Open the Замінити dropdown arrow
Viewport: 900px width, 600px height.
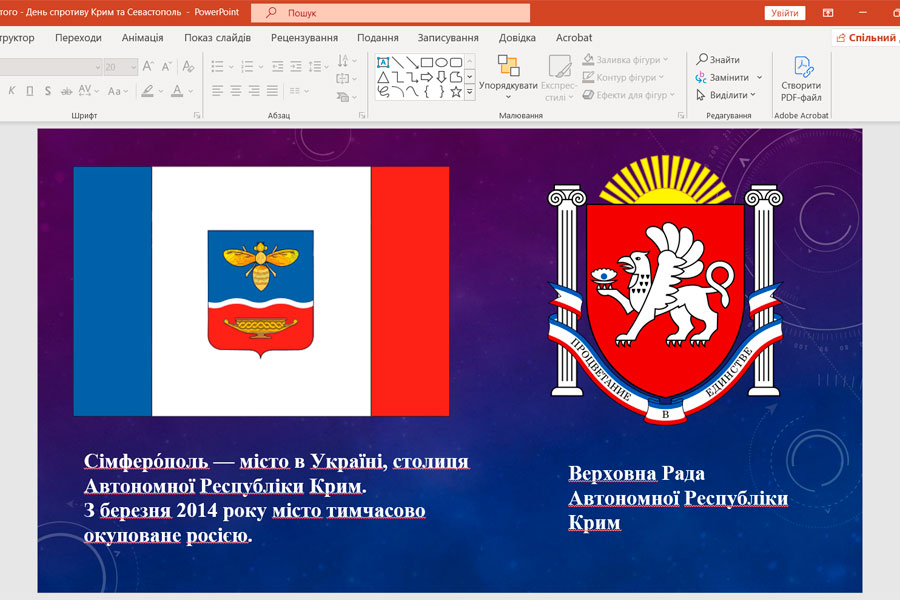(x=759, y=78)
